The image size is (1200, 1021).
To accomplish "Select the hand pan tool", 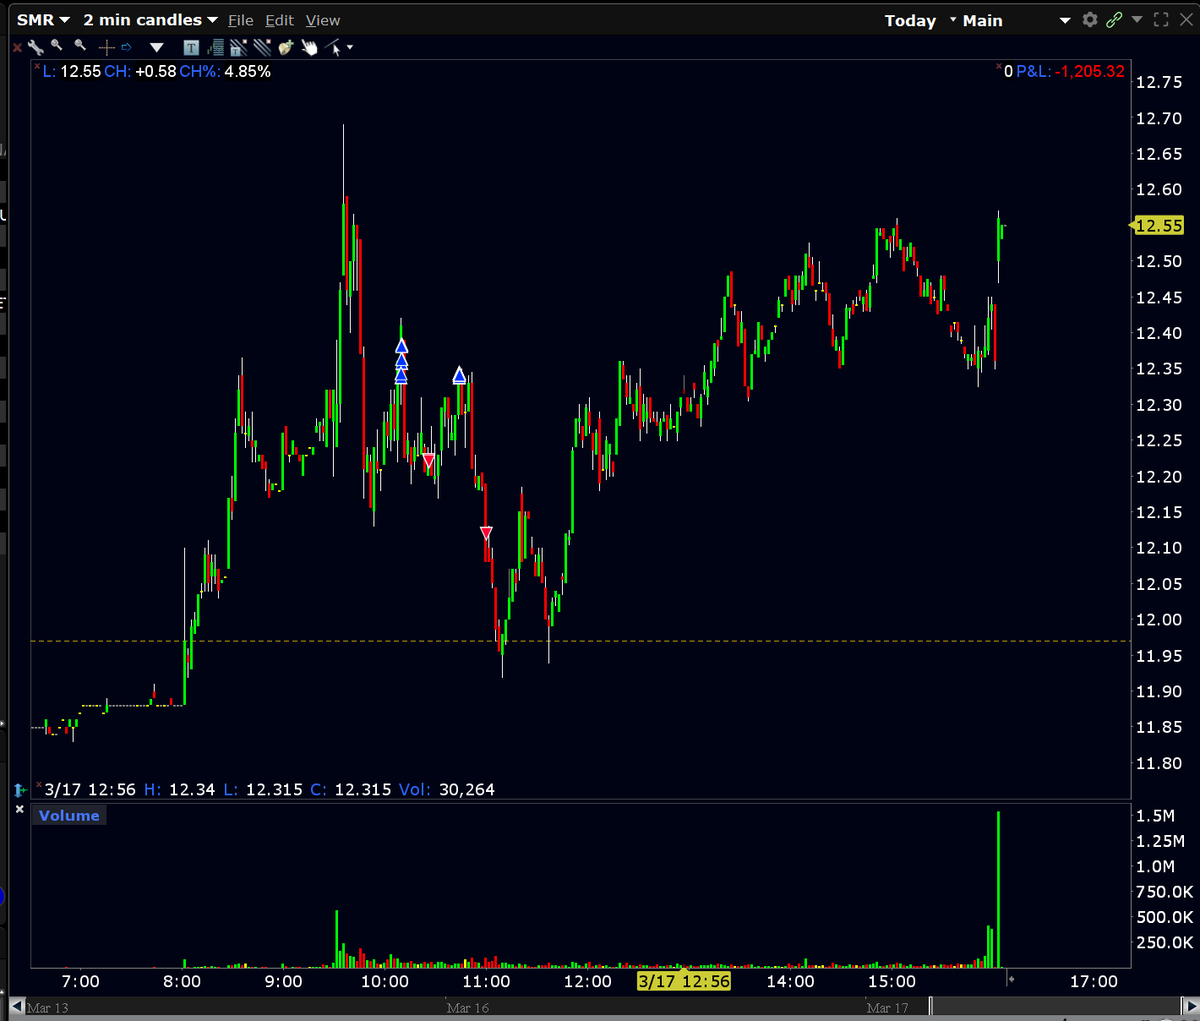I will click(x=309, y=47).
